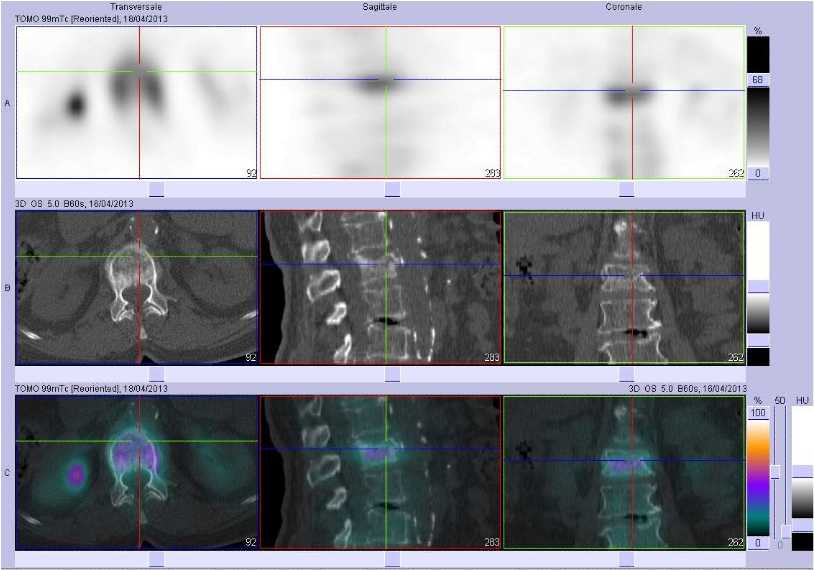
Task: Click slice slider handle under SPECT transversal view
Action: (x=156, y=189)
